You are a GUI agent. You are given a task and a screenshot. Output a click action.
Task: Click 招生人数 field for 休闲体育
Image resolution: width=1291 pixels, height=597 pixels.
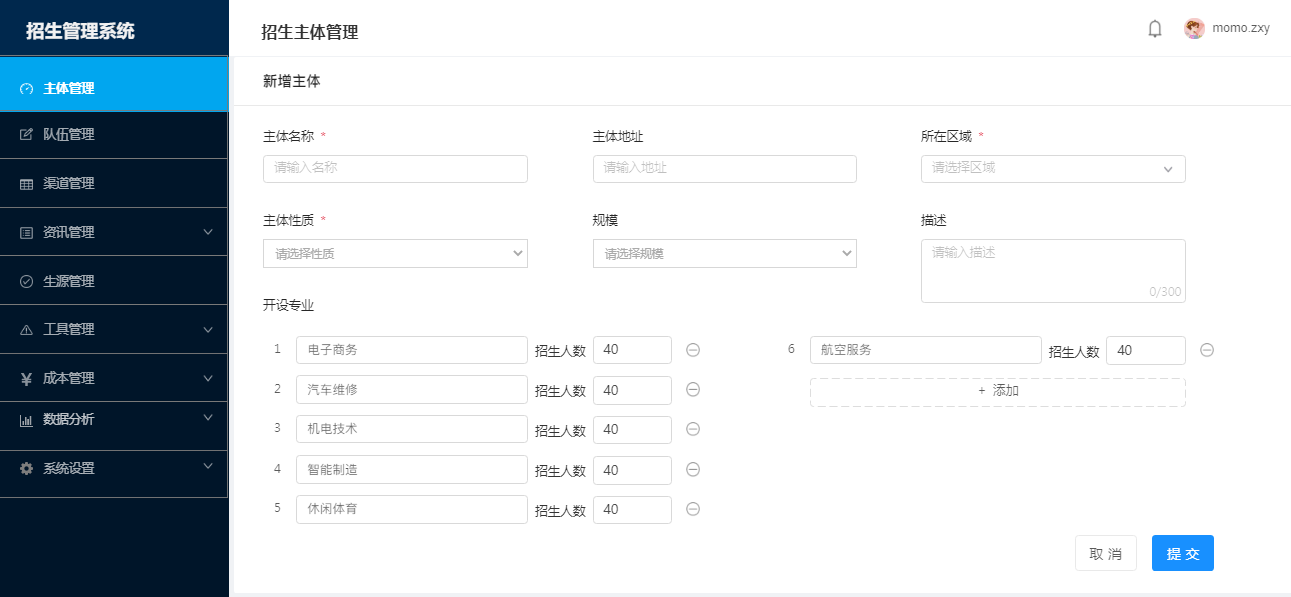[x=632, y=510]
